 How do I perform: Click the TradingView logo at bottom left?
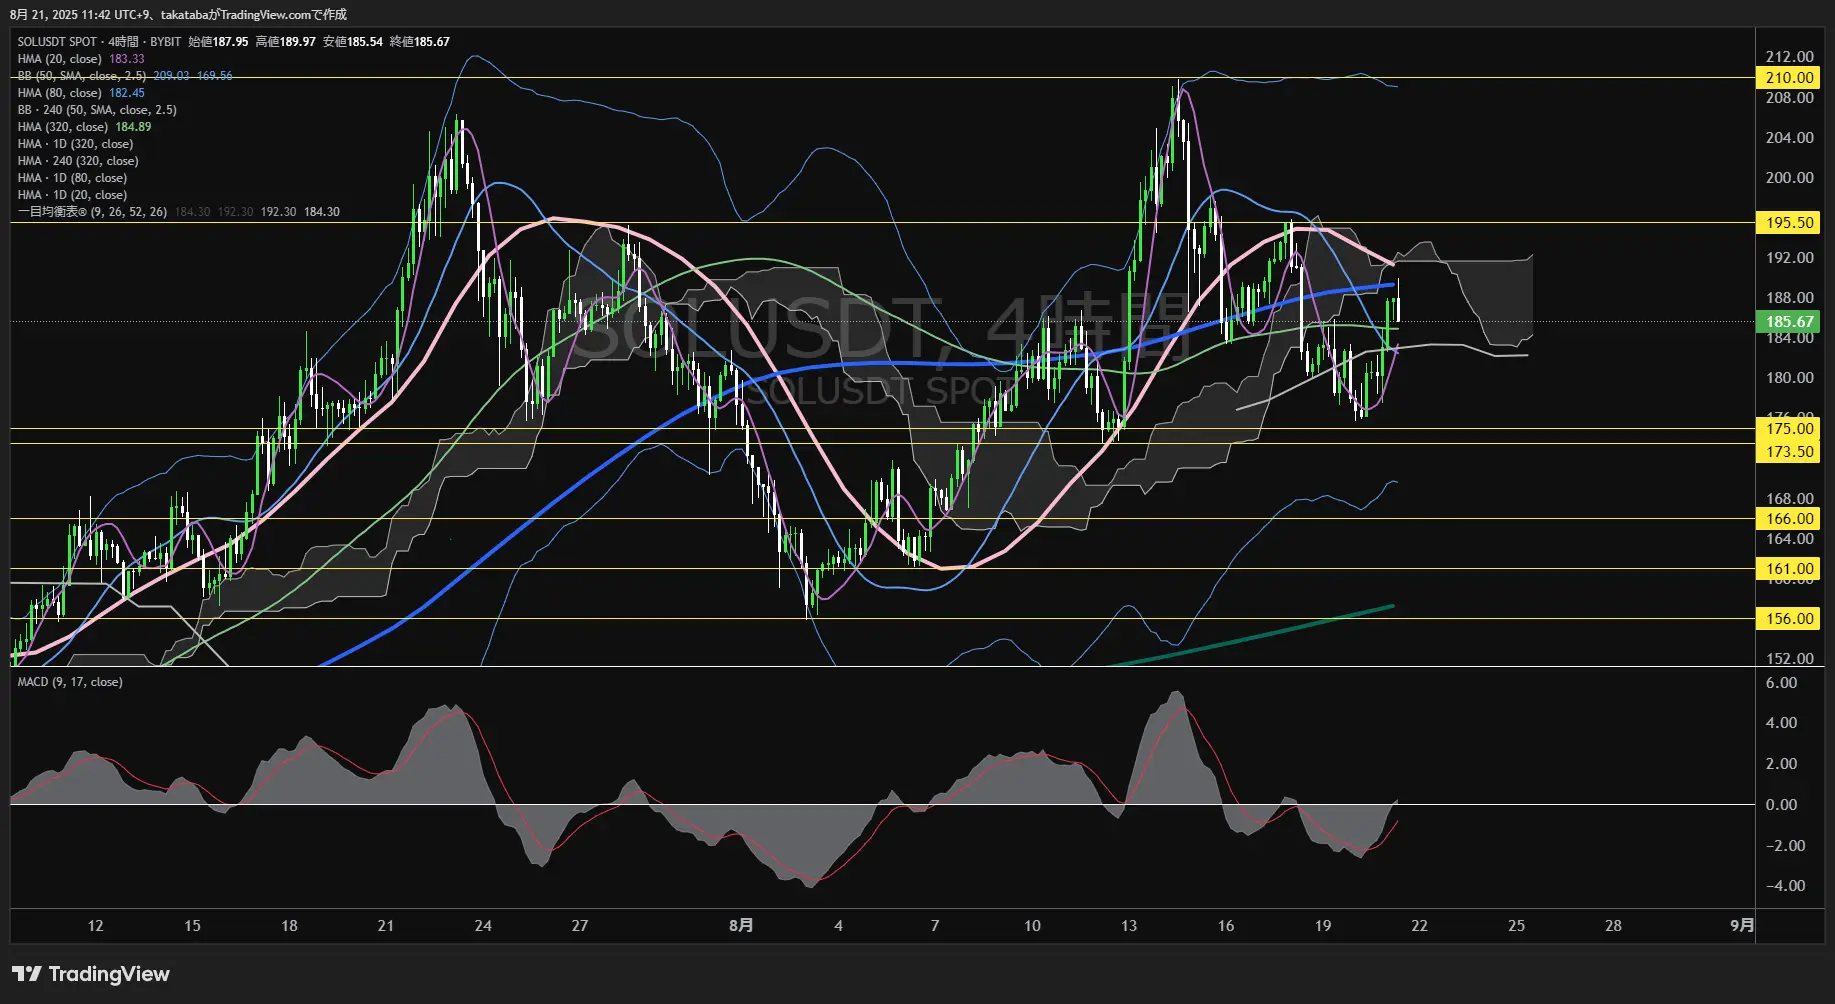(x=91, y=974)
